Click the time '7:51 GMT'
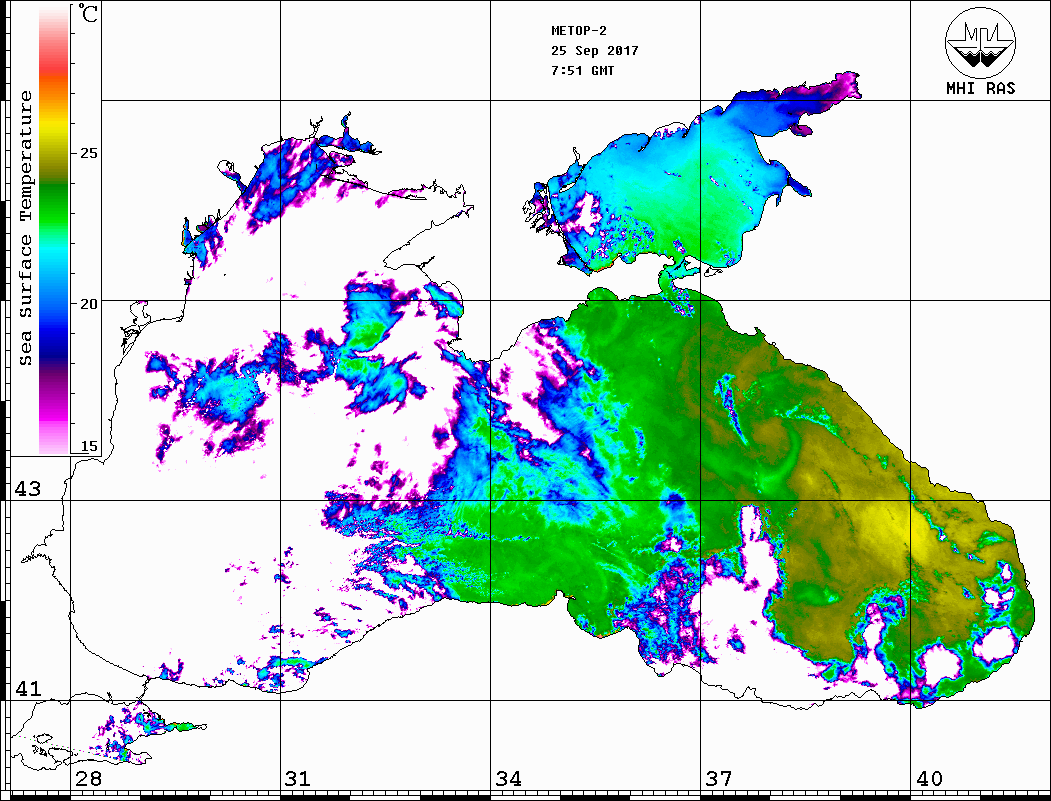This screenshot has height=801, width=1051. [582, 70]
